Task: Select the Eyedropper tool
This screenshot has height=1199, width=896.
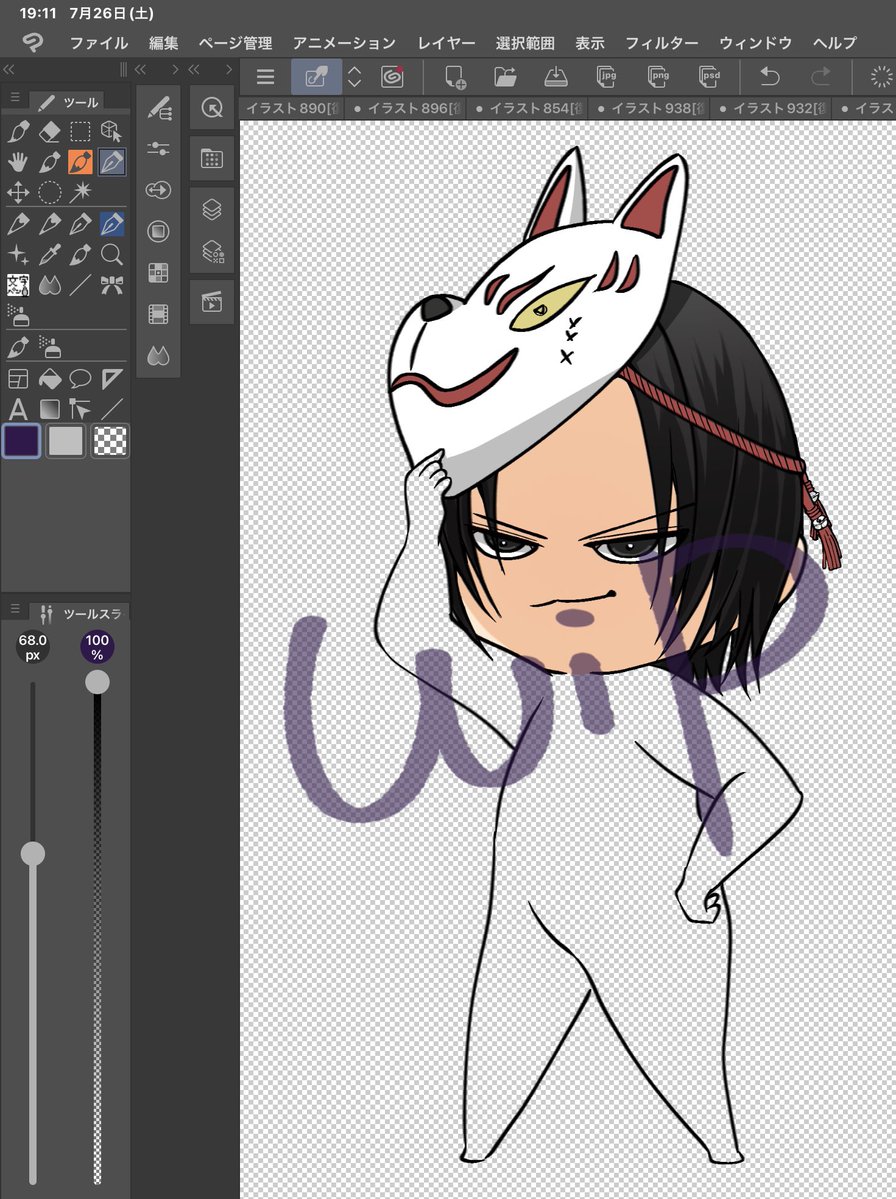Action: coord(49,255)
